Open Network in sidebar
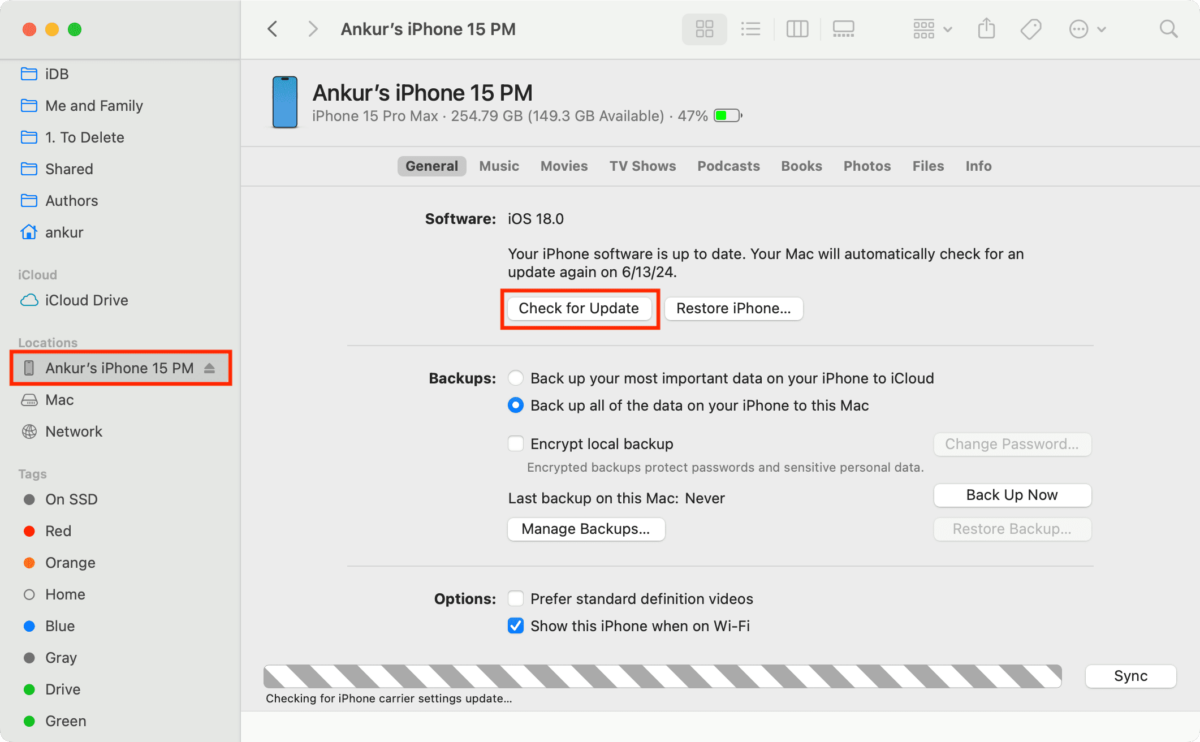Screen dimensions: 1200x742 61,432
